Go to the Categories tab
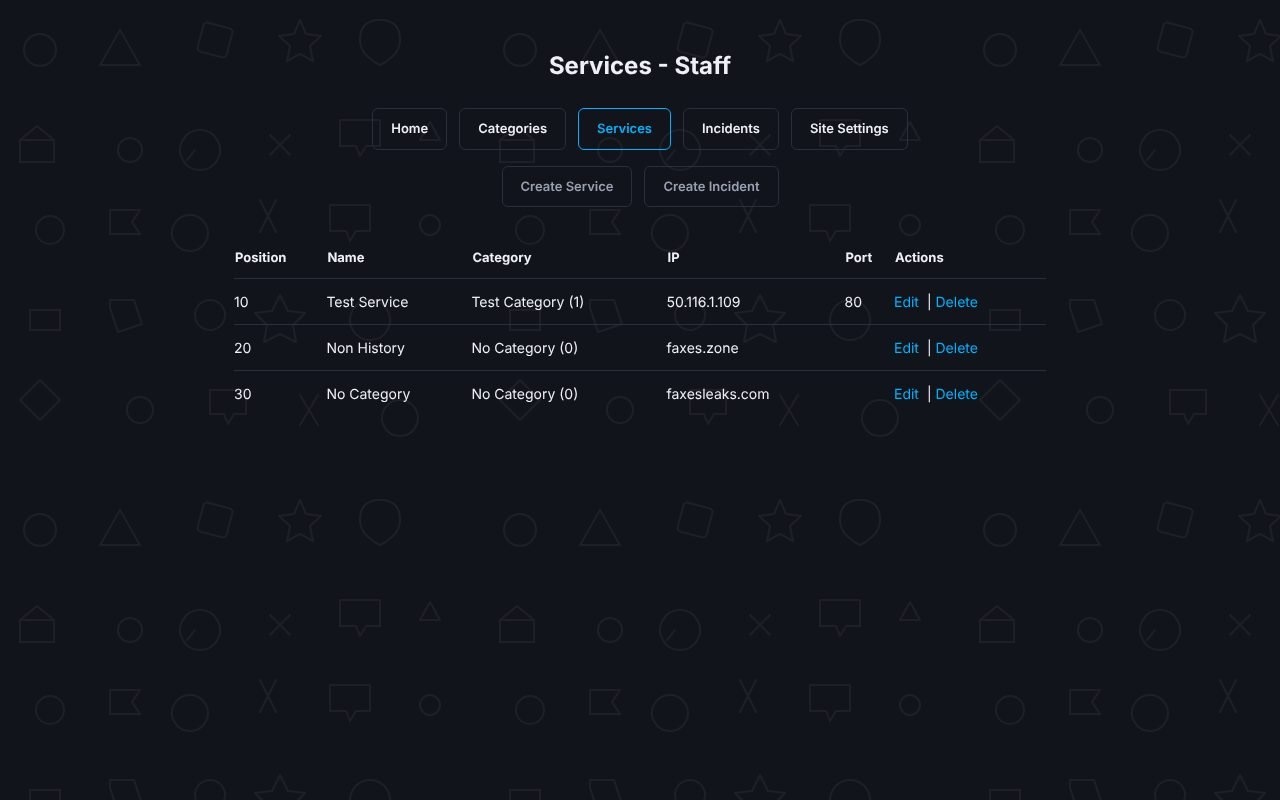This screenshot has height=800, width=1280. [x=512, y=129]
